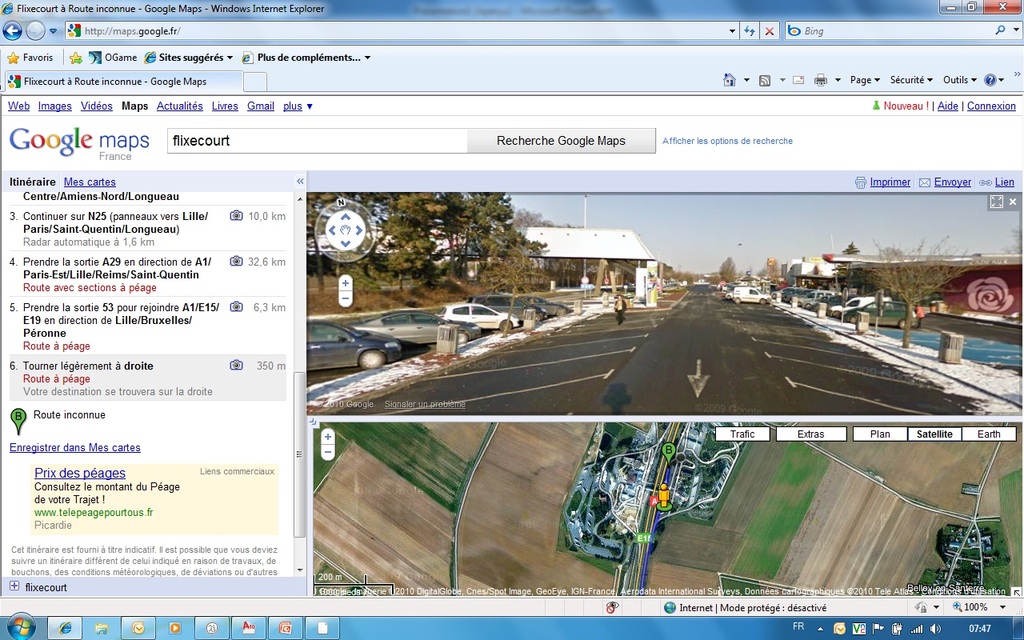1024x640 pixels.
Task: Close the Street View panel
Action: click(x=1012, y=202)
